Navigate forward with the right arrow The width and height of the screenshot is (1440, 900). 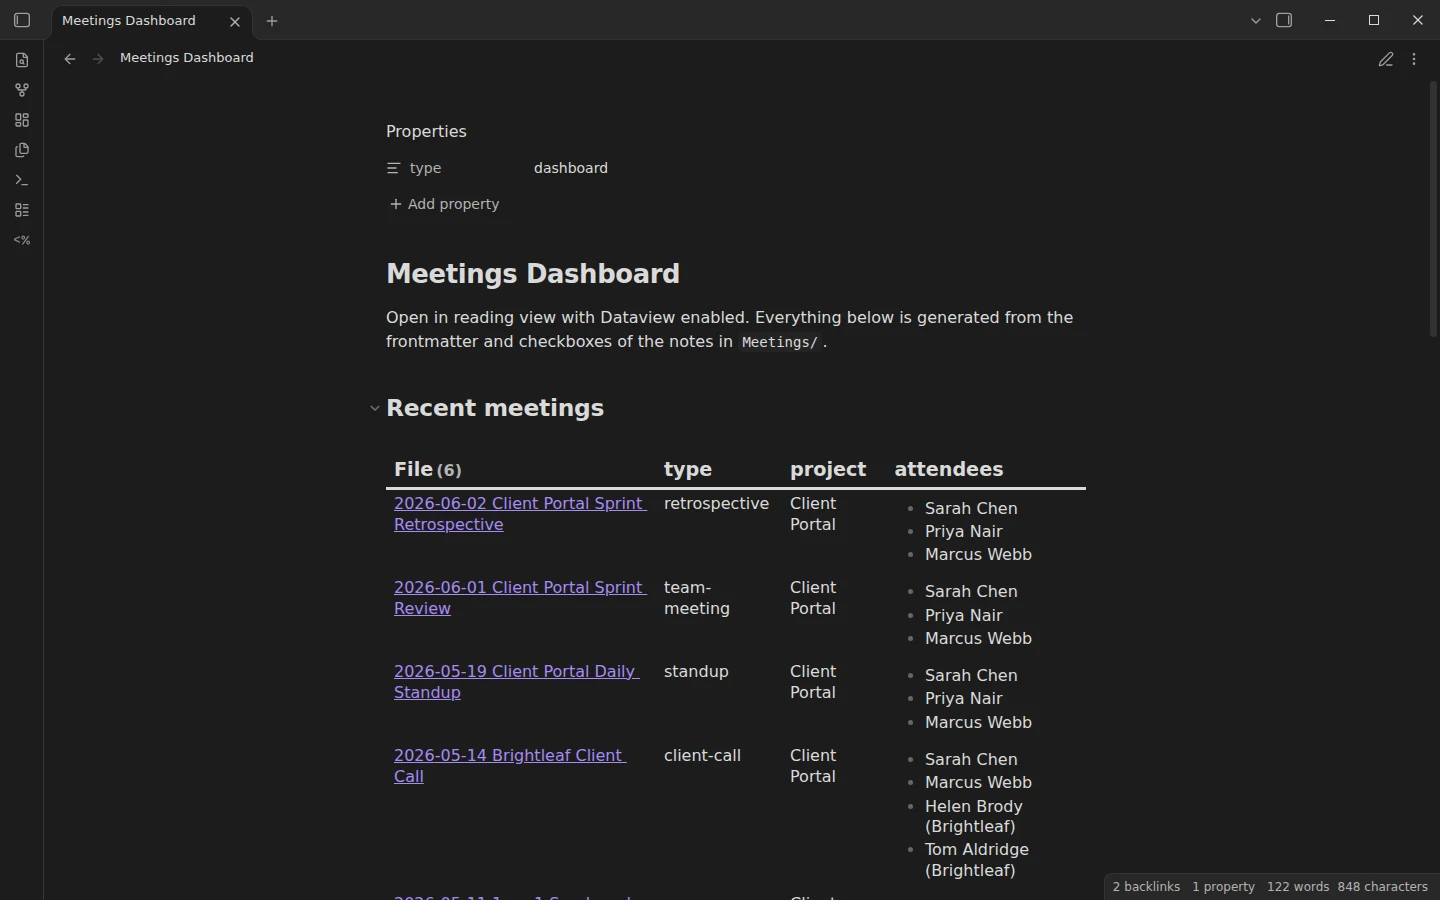pyautogui.click(x=98, y=59)
